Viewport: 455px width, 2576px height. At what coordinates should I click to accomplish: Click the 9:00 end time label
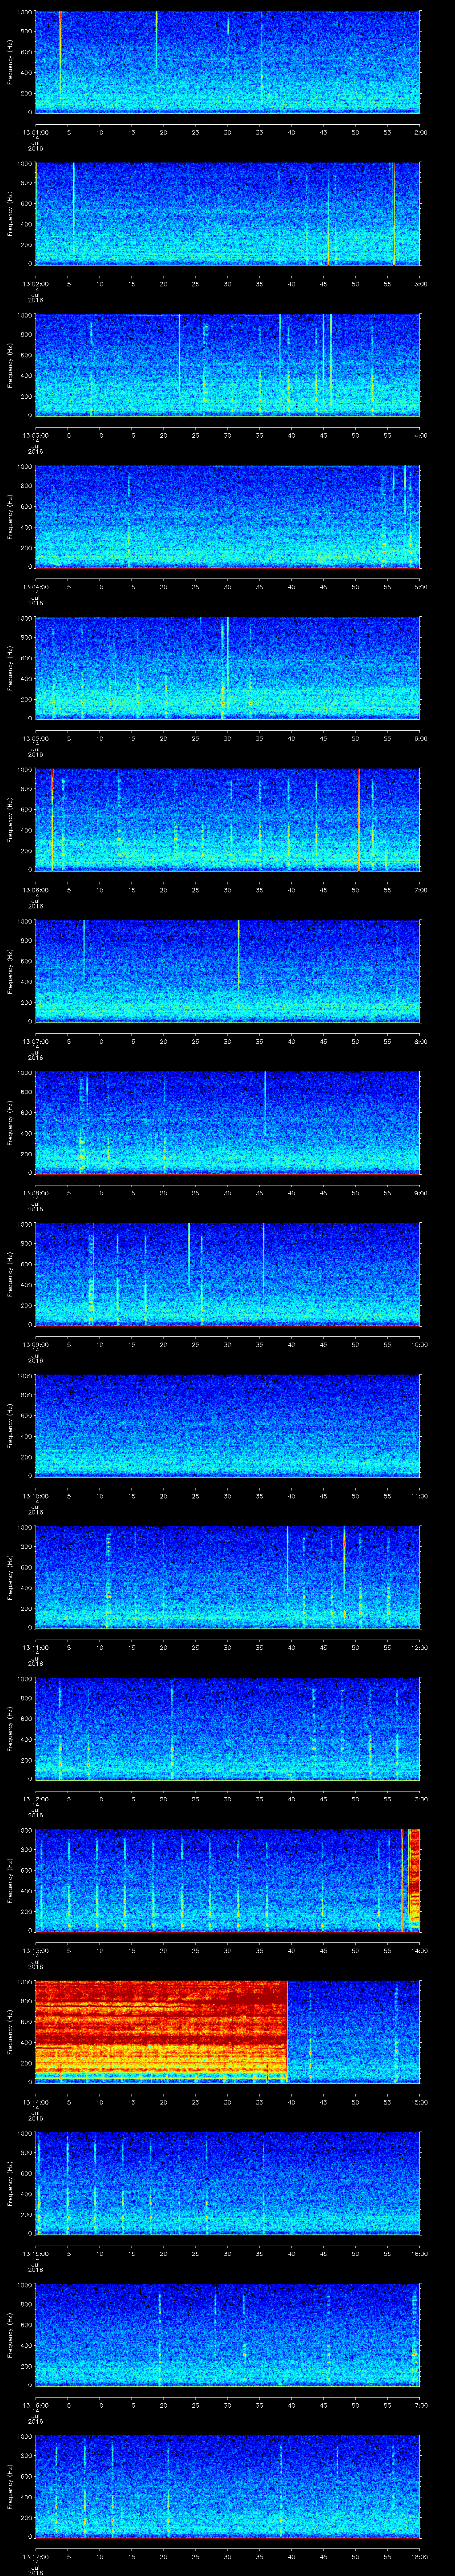(420, 1193)
